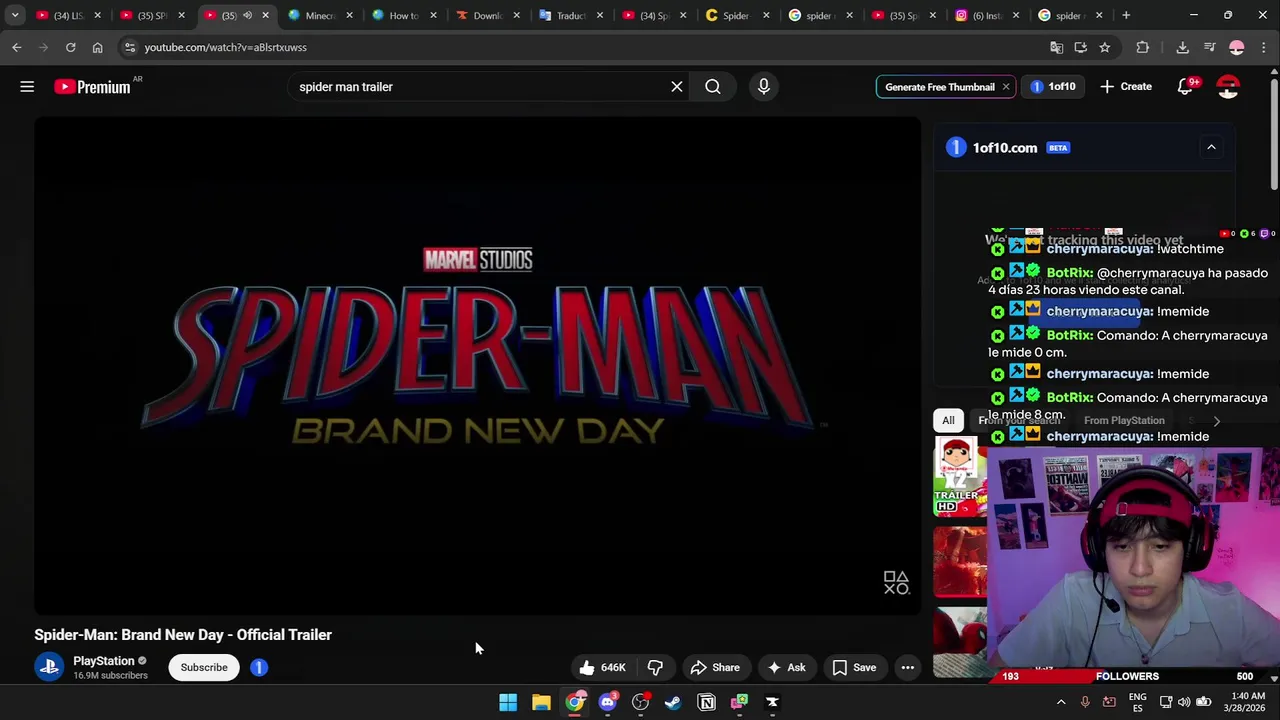Open OBS Studio from taskbar

[x=640, y=702]
